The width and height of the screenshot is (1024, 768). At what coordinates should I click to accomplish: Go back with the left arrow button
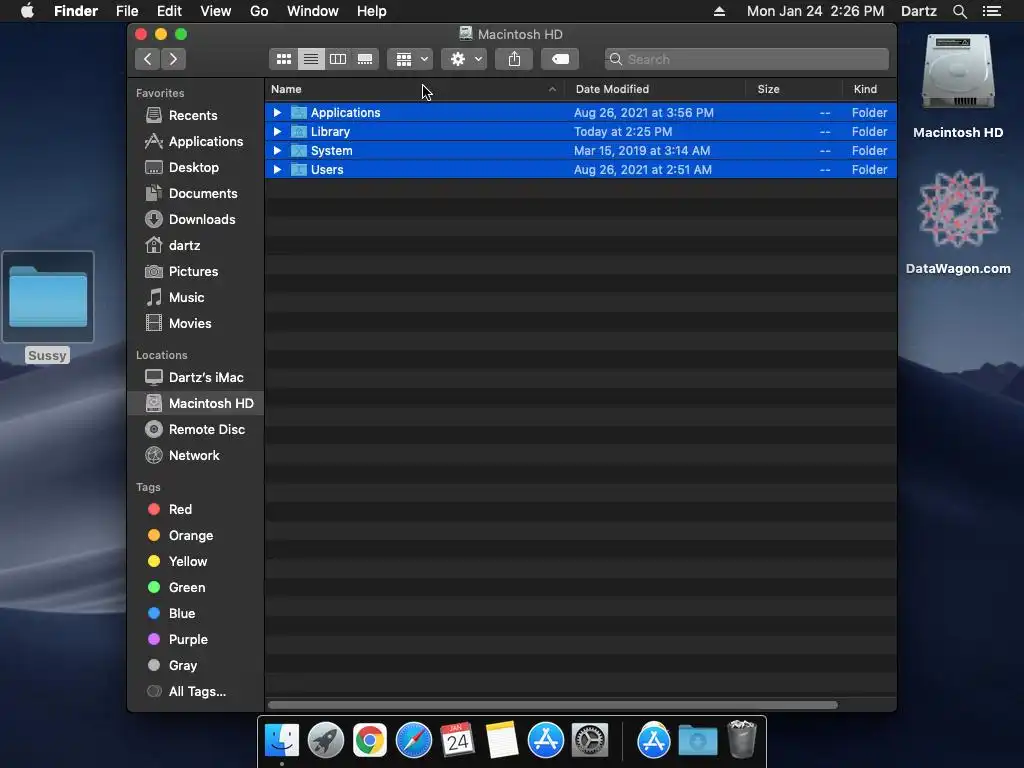(x=148, y=59)
